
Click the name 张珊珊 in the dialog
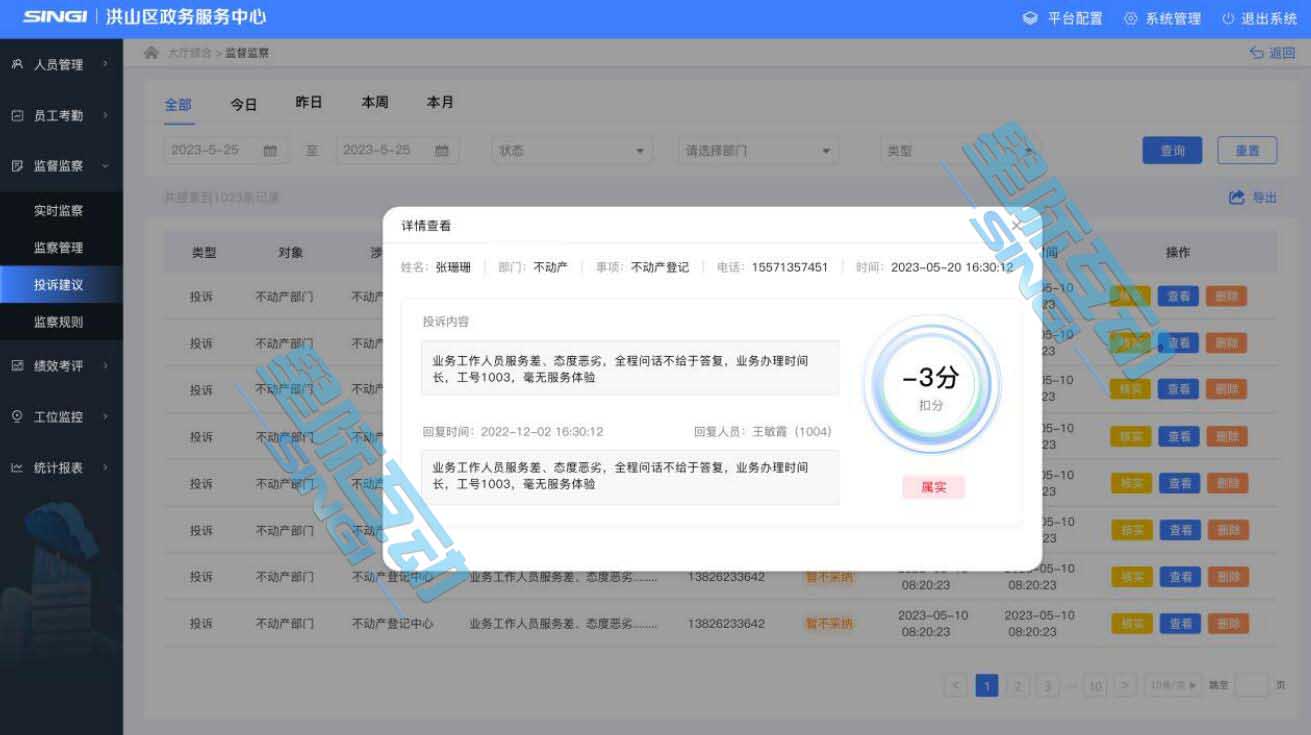click(x=454, y=267)
